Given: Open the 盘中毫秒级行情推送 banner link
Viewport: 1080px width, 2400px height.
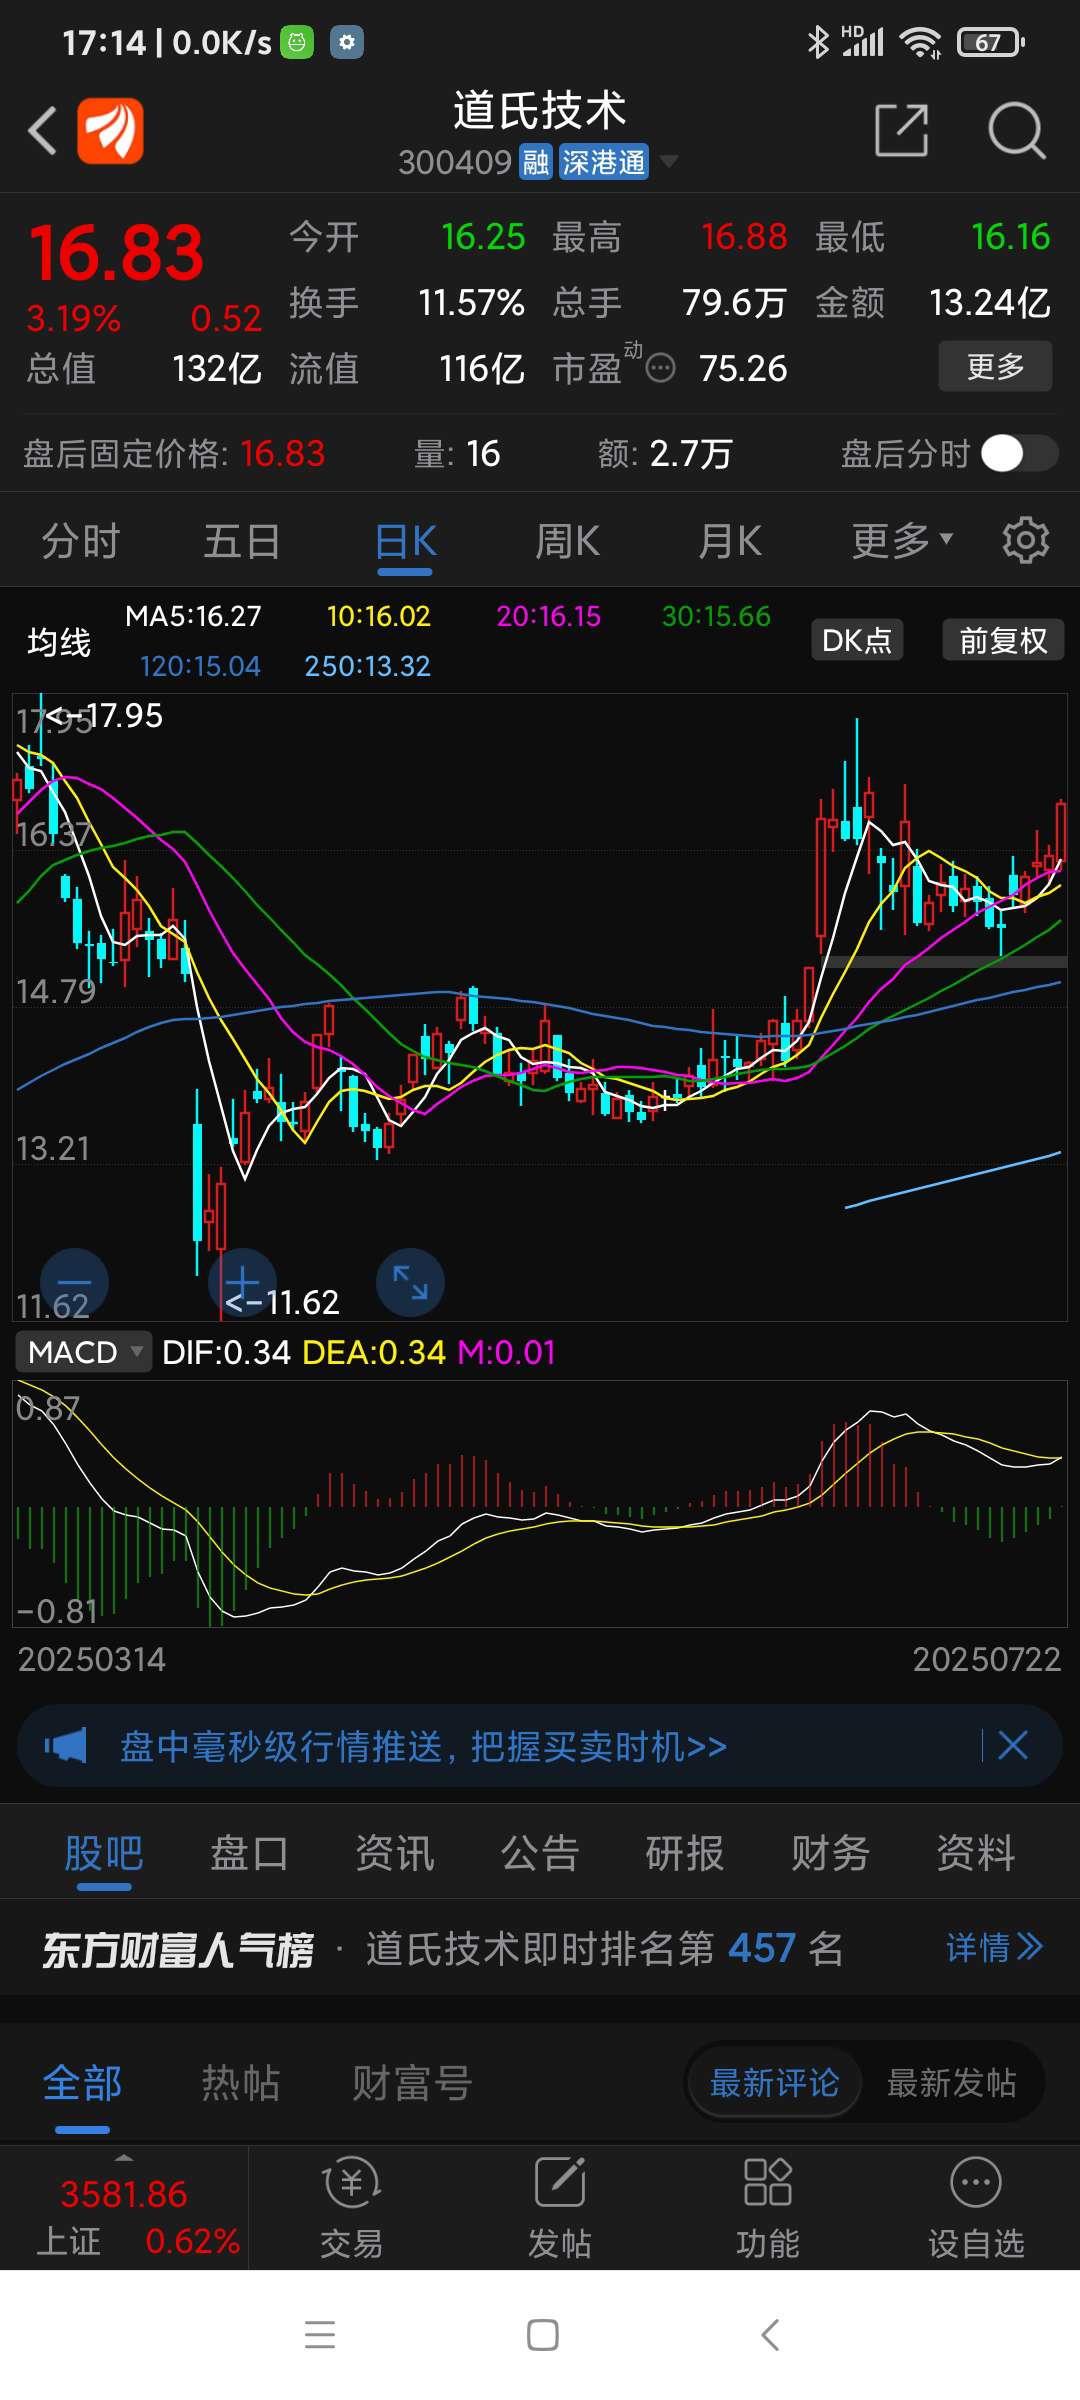Looking at the screenshot, I should tap(423, 1746).
